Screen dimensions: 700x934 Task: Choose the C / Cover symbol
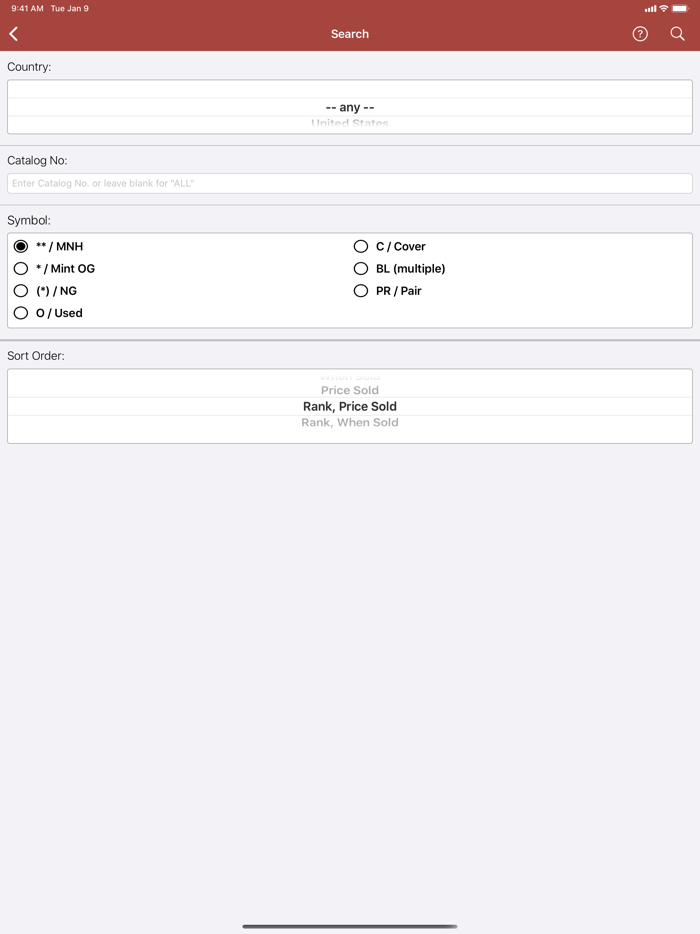361,246
